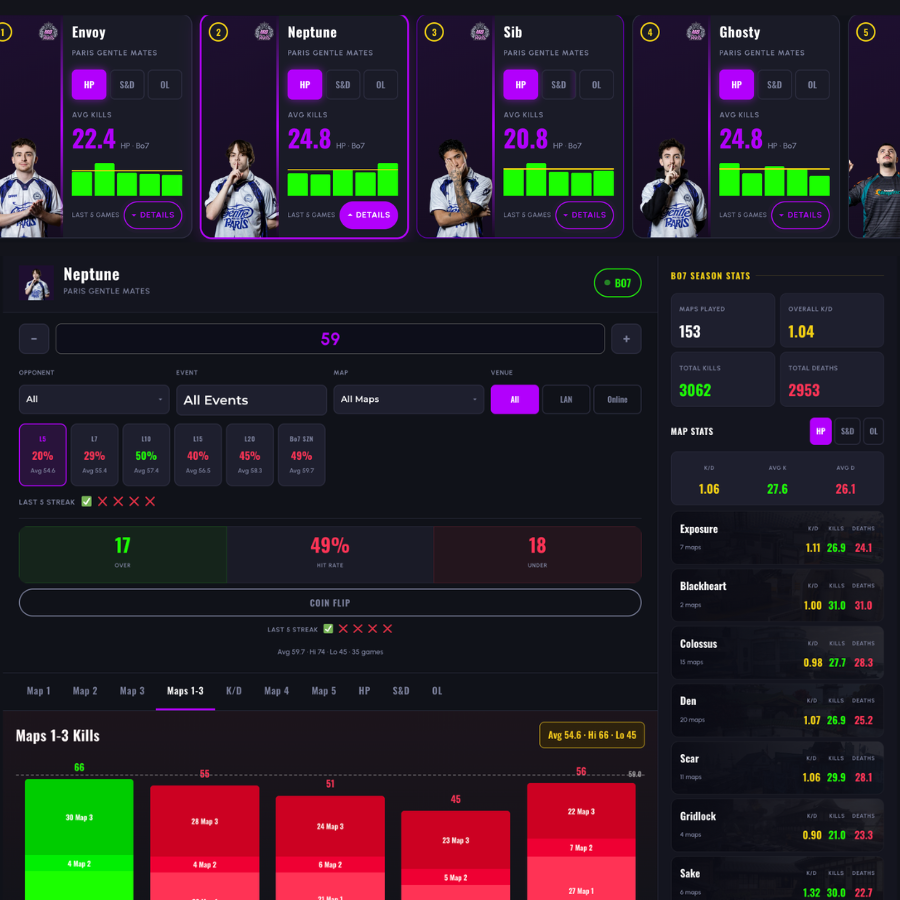Click the team logo on Sib's card
Image resolution: width=900 pixels, height=900 pixels.
coord(480,32)
